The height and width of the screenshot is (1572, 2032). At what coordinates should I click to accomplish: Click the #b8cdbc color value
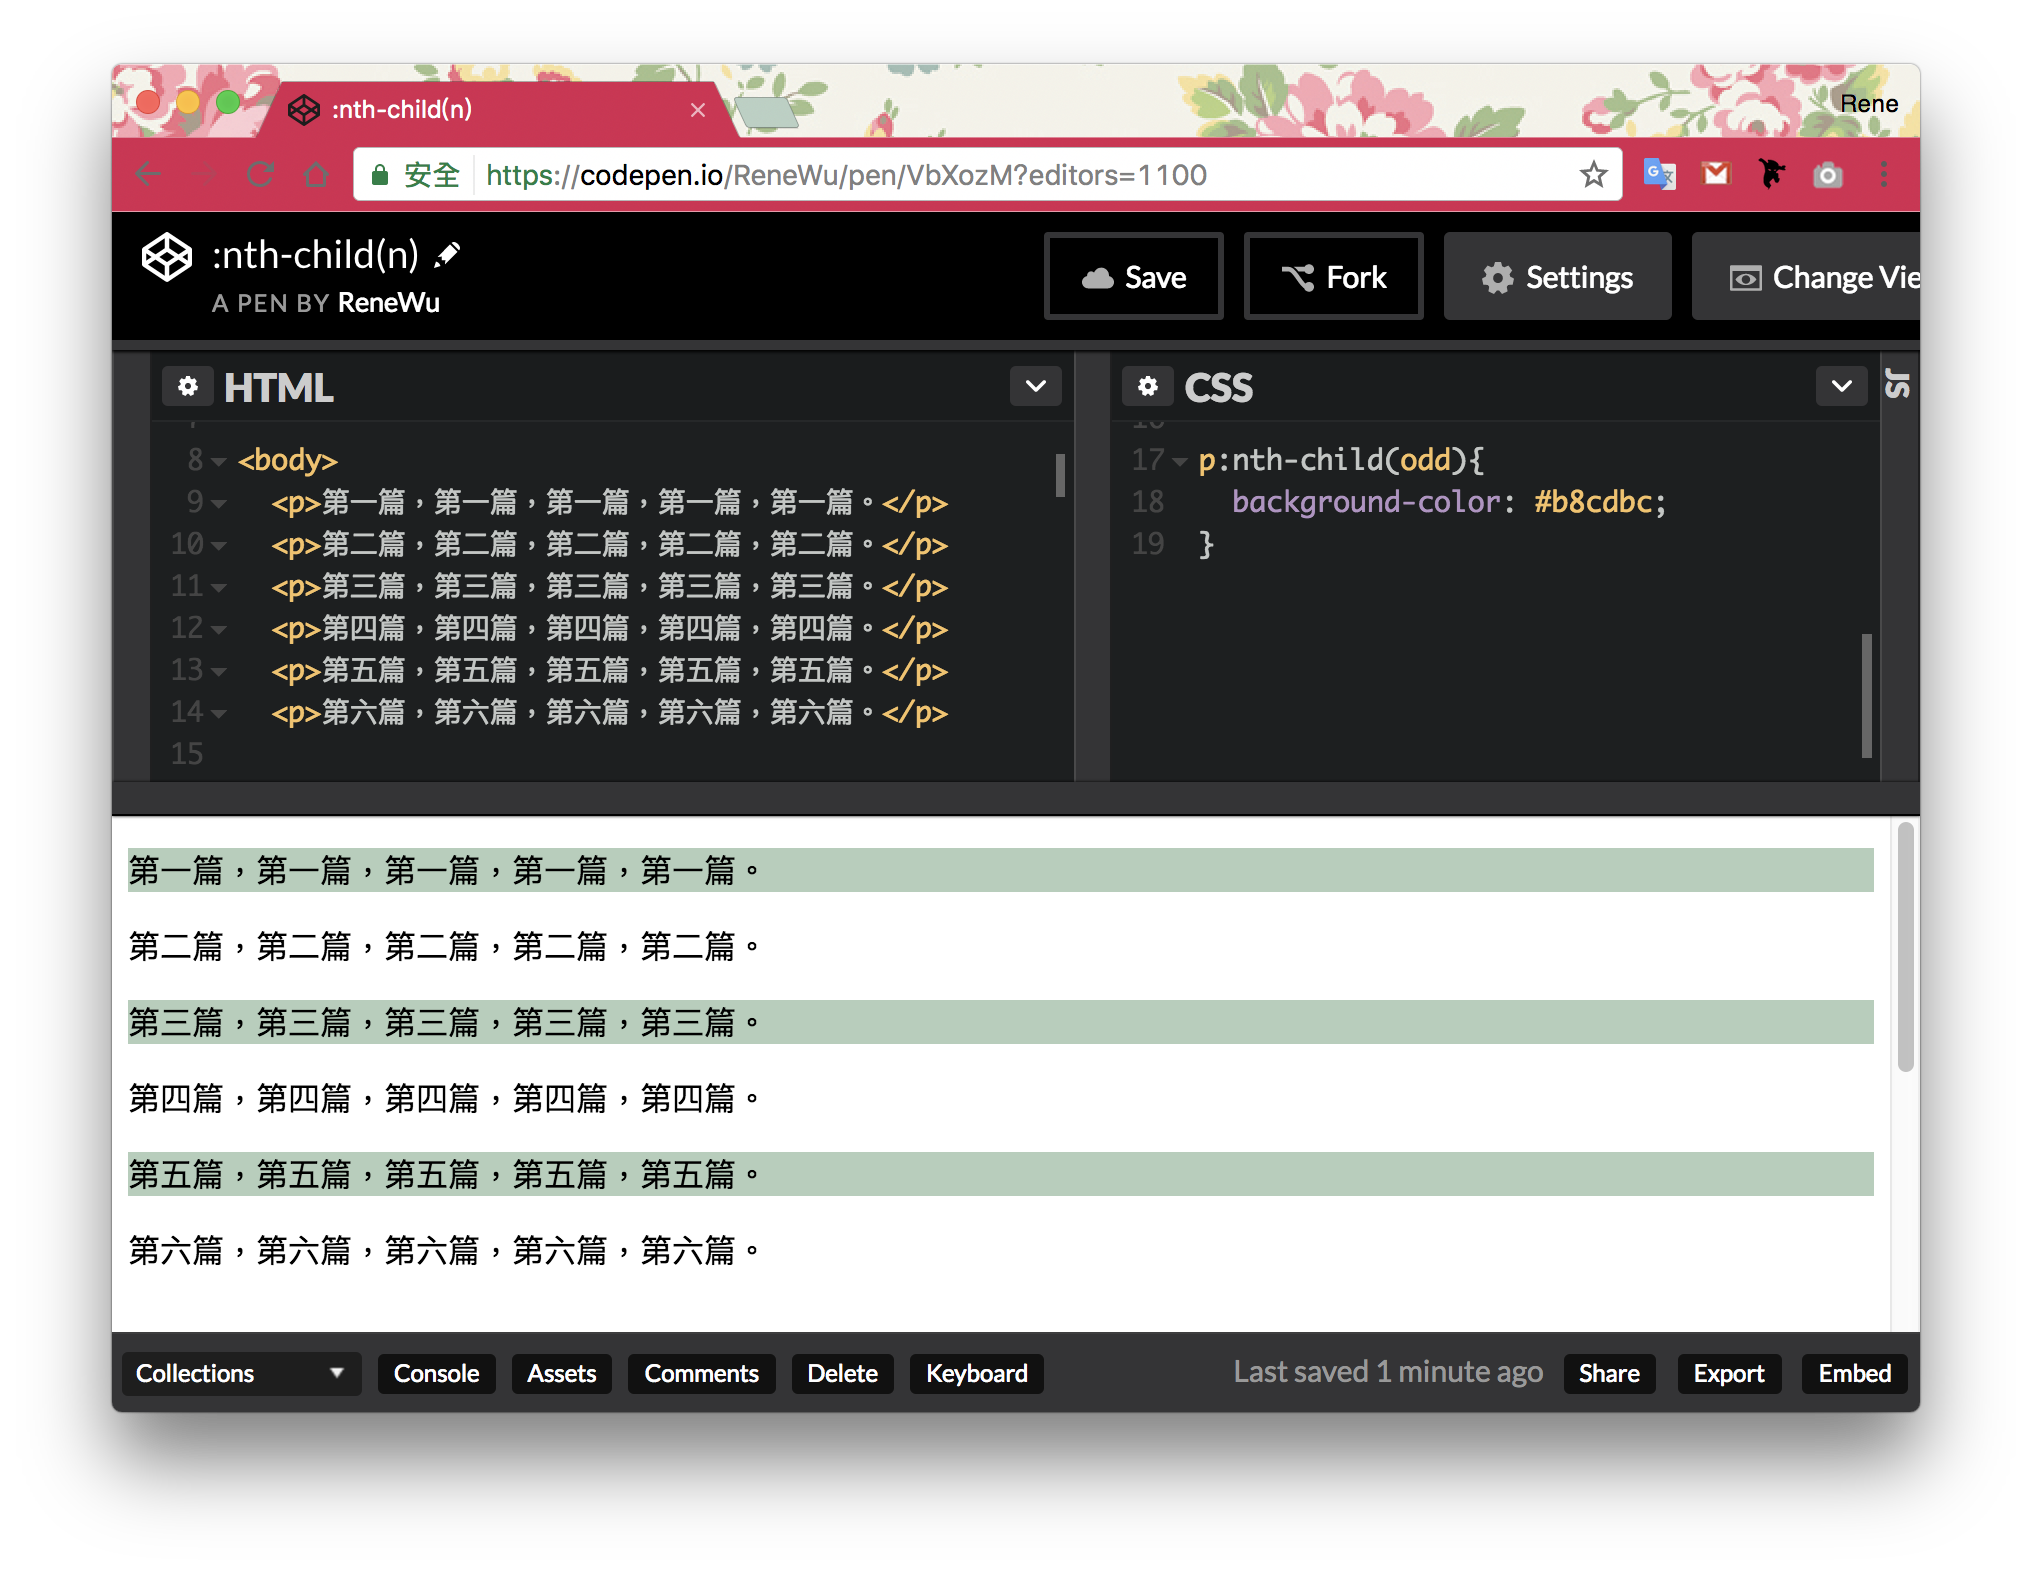pyautogui.click(x=1593, y=502)
